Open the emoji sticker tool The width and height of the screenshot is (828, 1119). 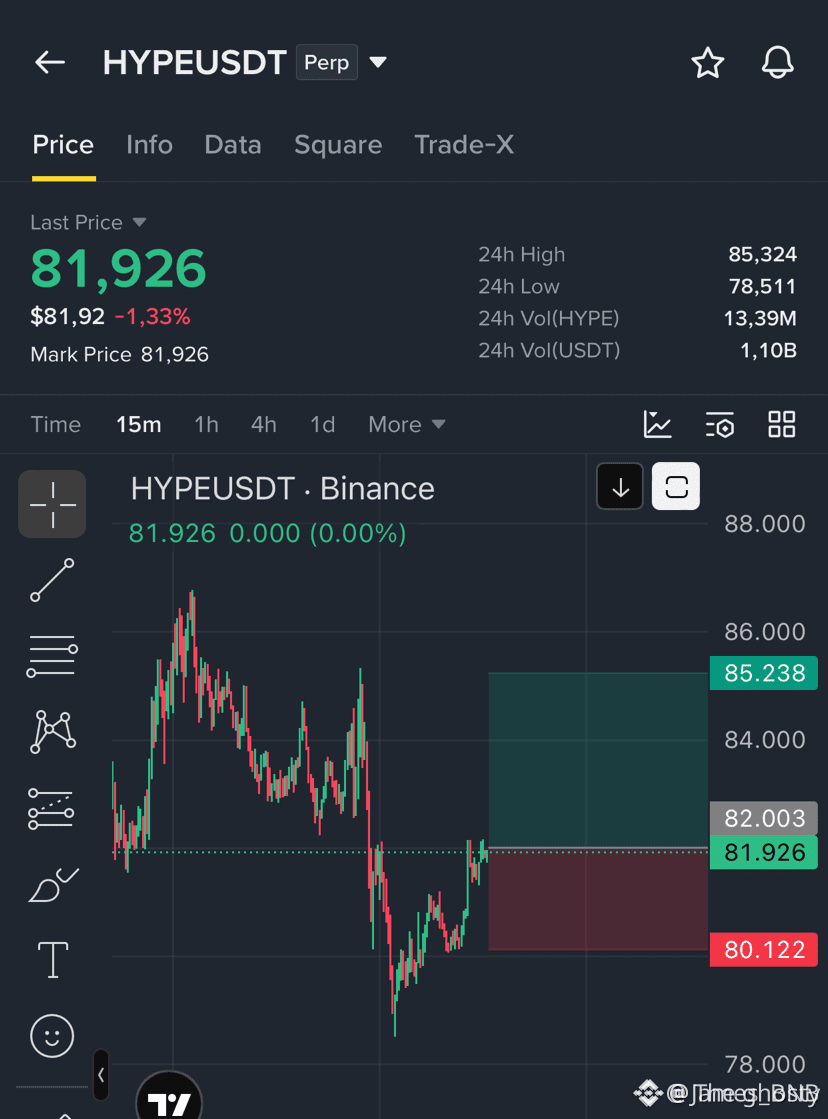coord(52,1036)
